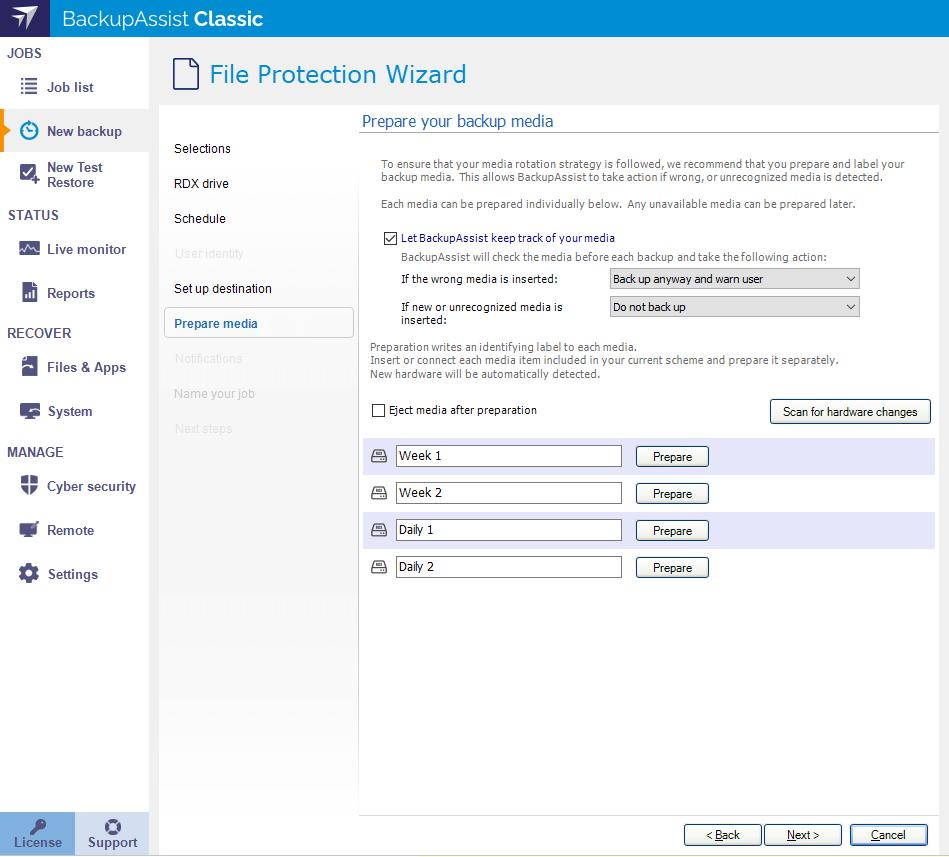Open Live monitor via its icon
Viewport: 949px width, 857px height.
(x=29, y=249)
